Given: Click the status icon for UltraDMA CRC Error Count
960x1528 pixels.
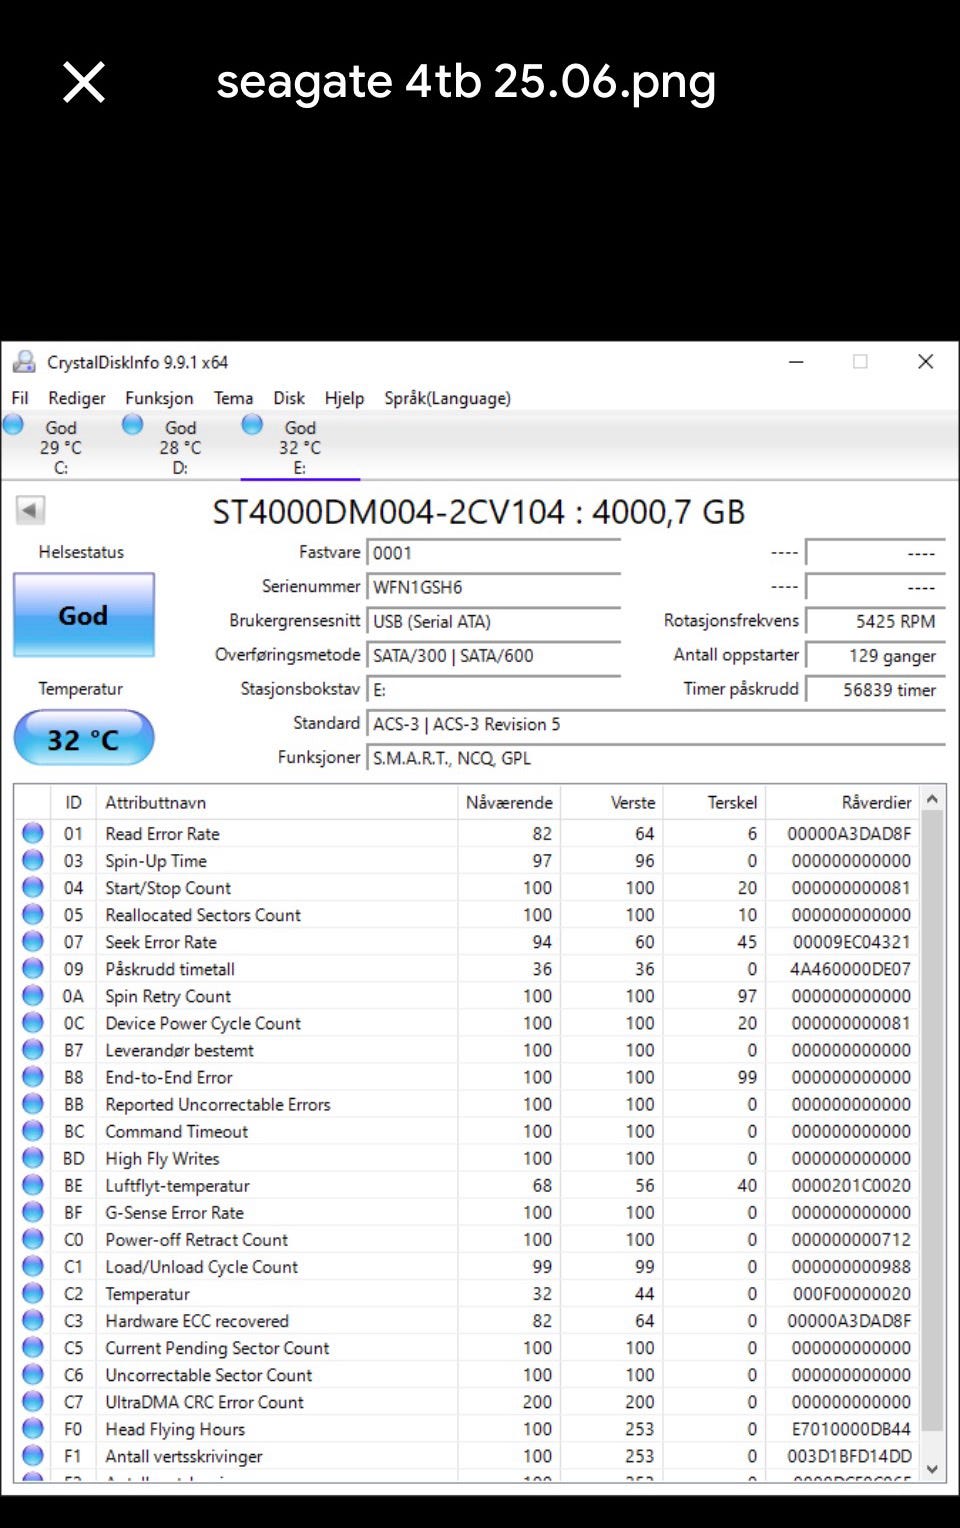Looking at the screenshot, I should (x=33, y=1401).
